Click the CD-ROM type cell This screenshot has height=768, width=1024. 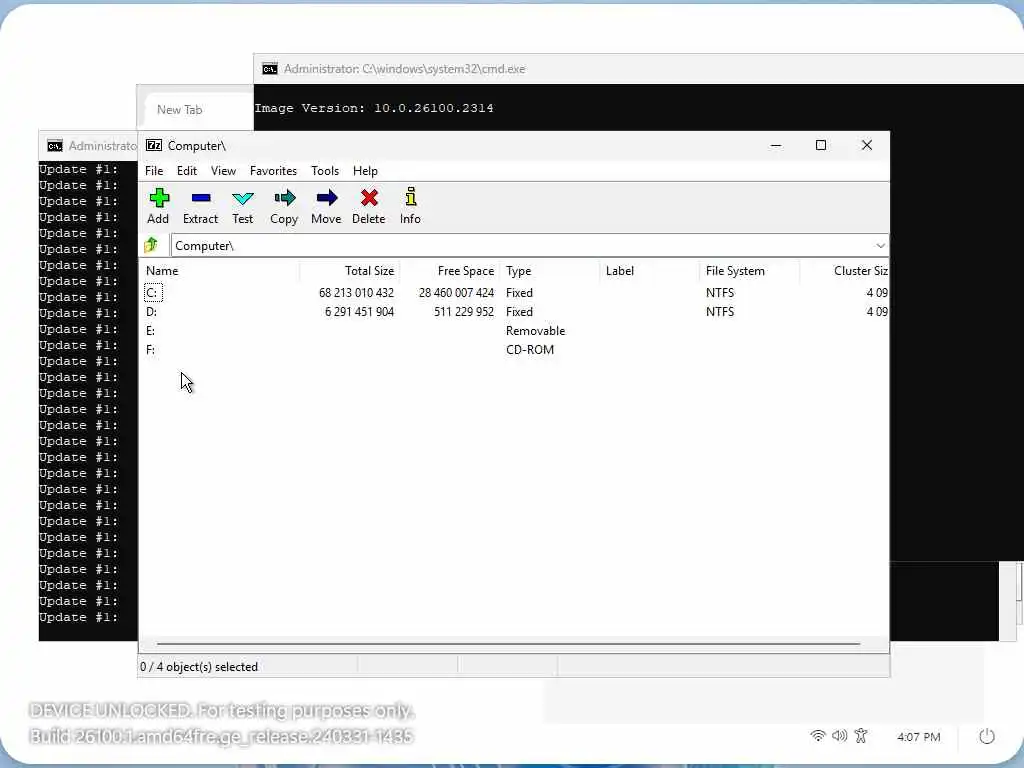pos(530,349)
